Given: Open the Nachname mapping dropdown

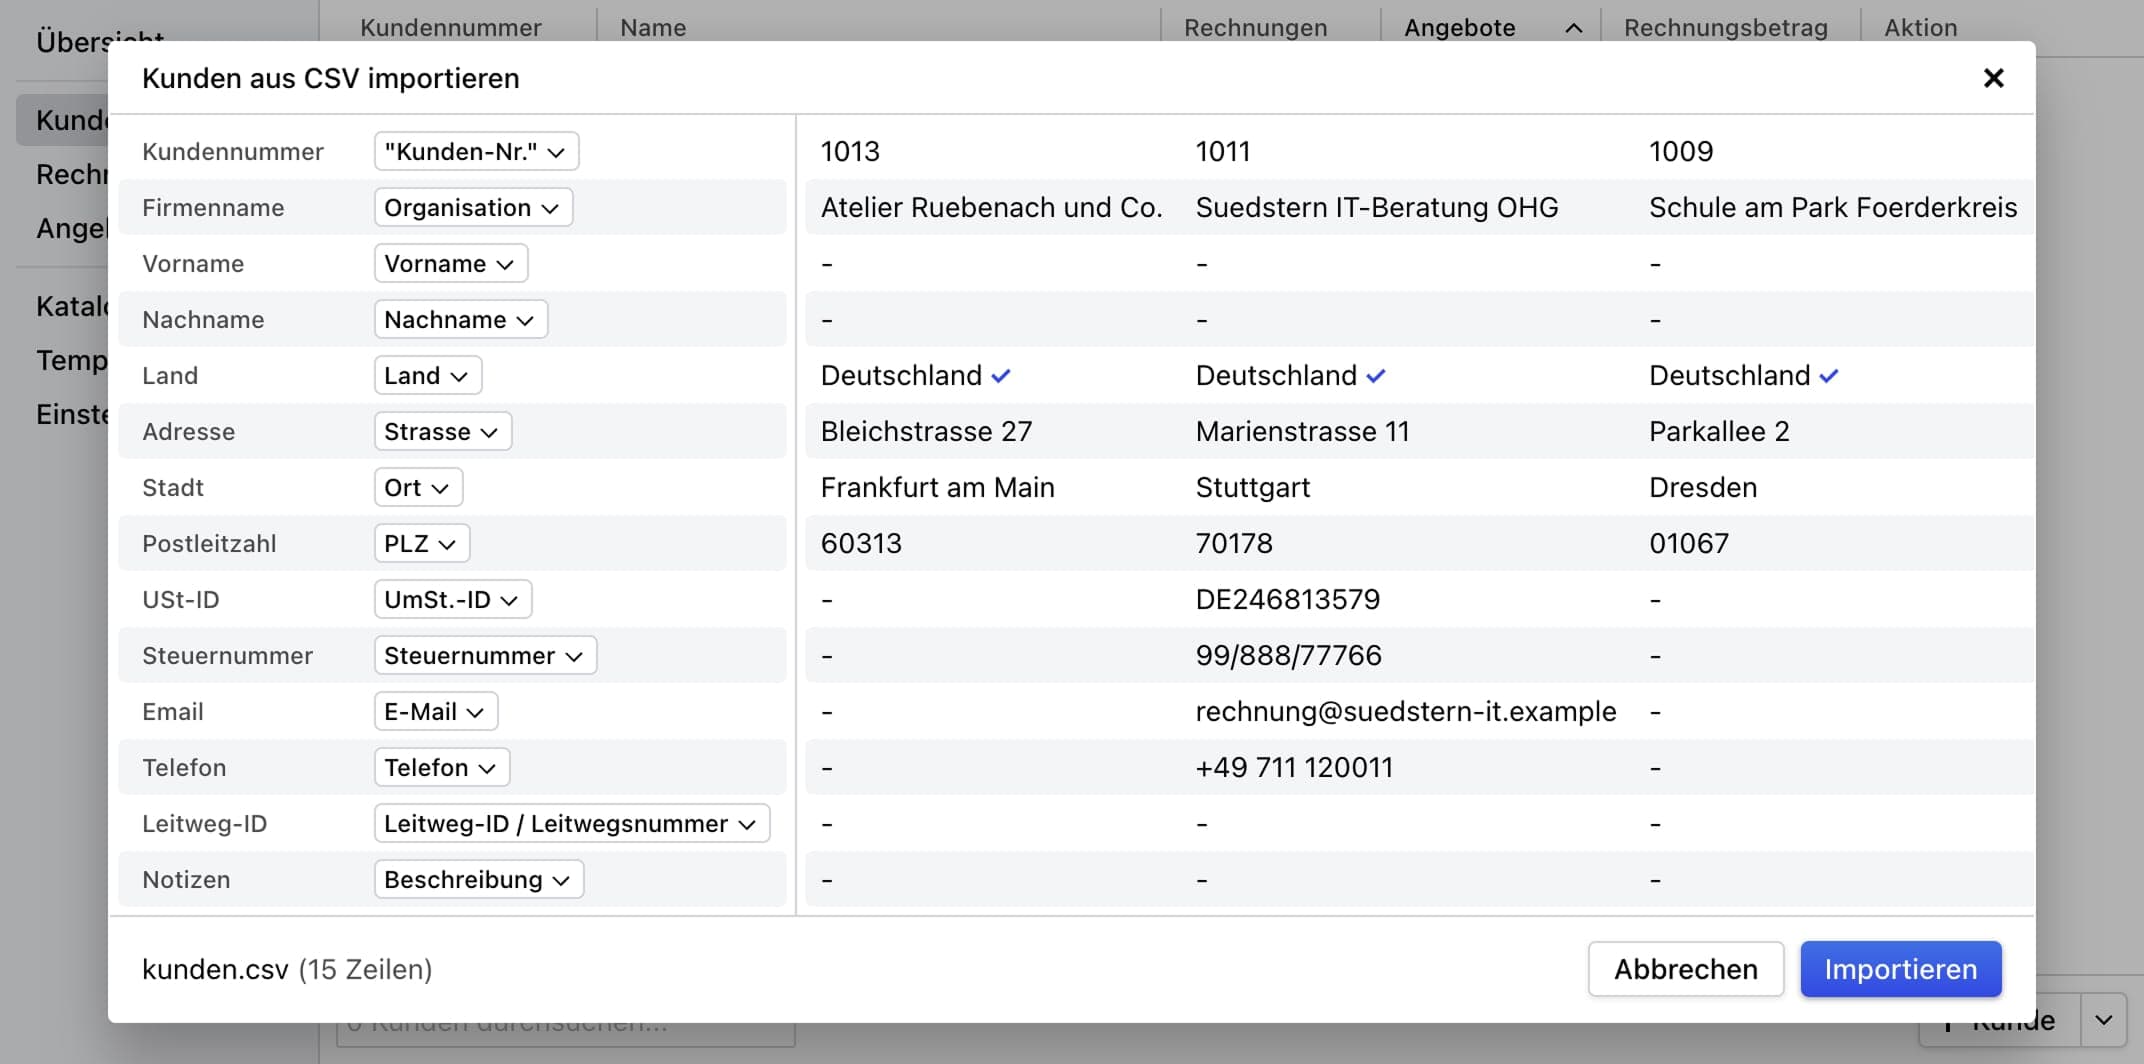Looking at the screenshot, I should 460,319.
